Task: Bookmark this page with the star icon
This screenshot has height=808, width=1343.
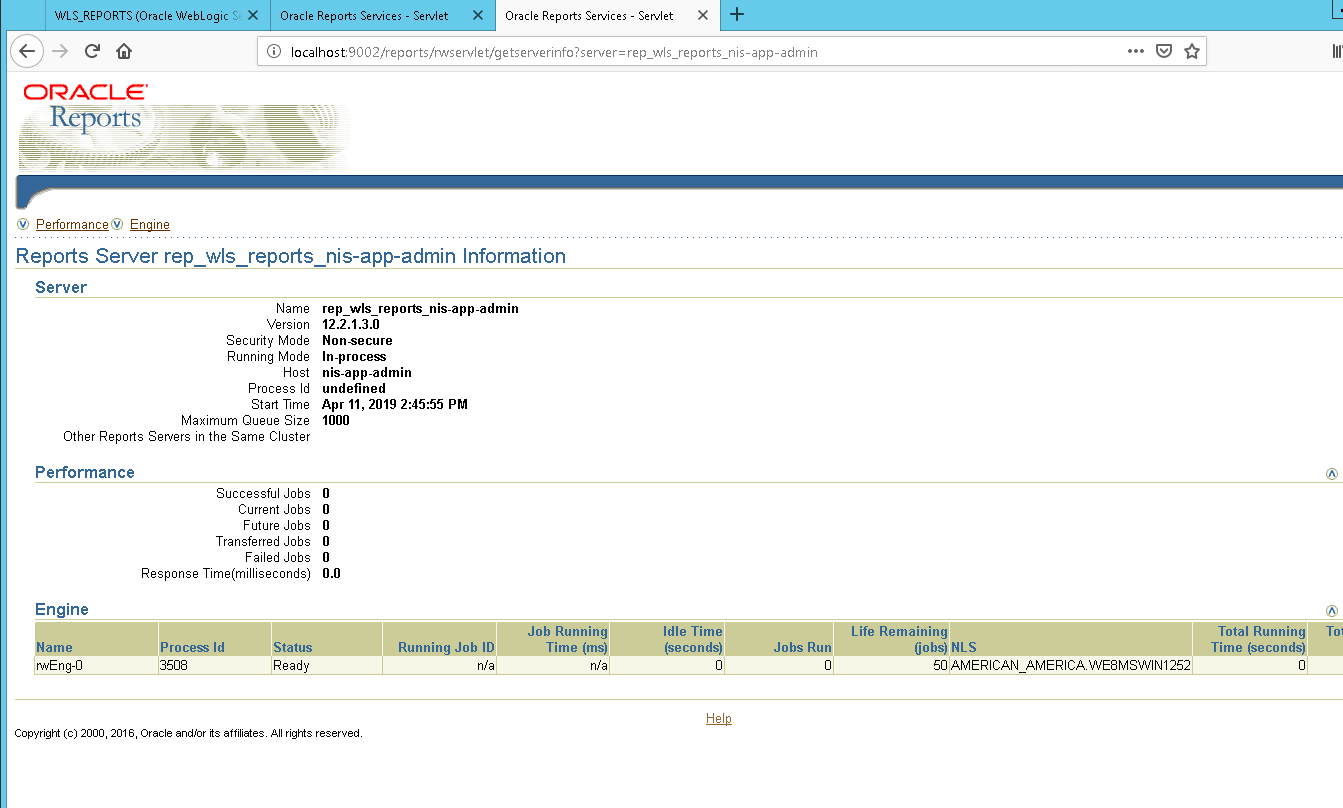Action: [x=1191, y=51]
